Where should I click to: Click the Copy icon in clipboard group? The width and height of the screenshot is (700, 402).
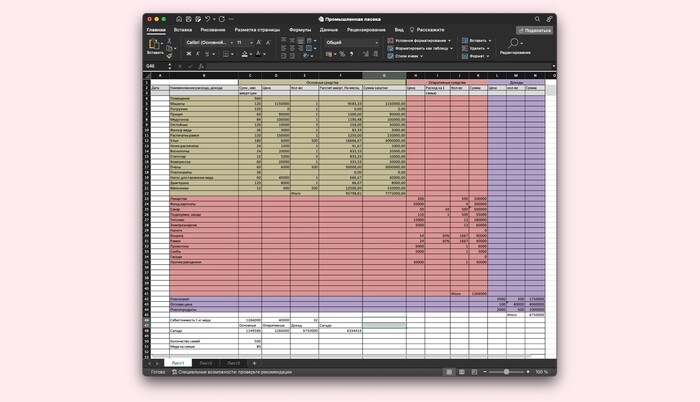tap(169, 48)
